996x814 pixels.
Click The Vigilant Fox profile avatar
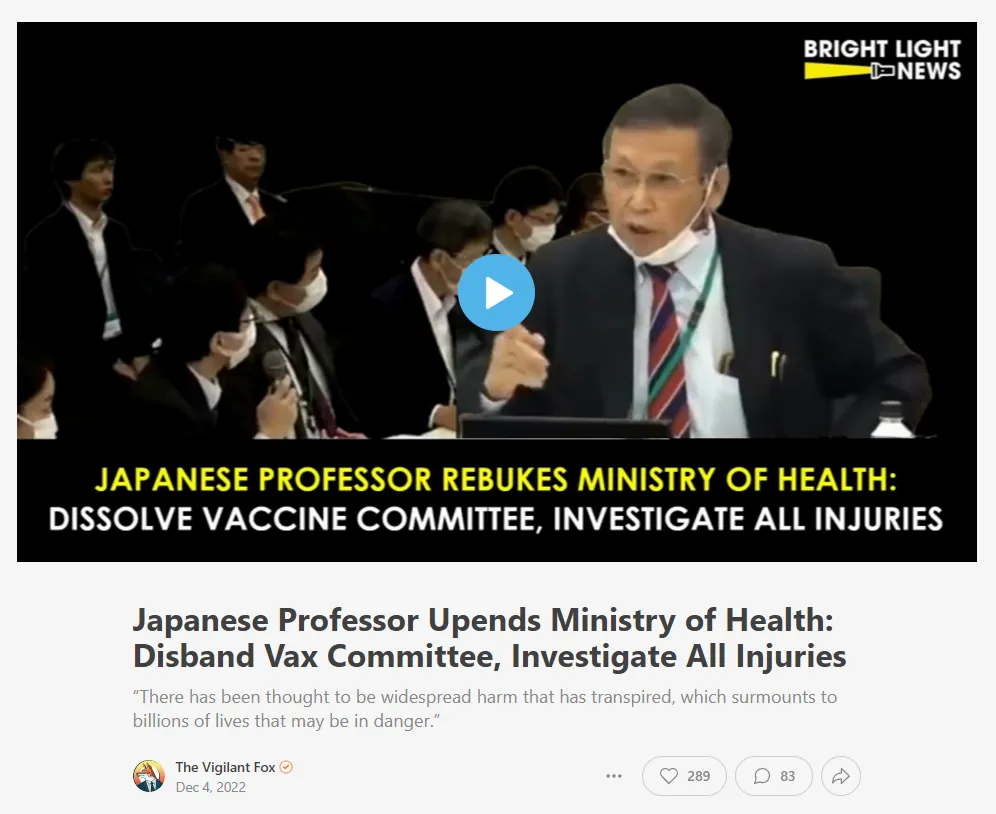pyautogui.click(x=149, y=776)
